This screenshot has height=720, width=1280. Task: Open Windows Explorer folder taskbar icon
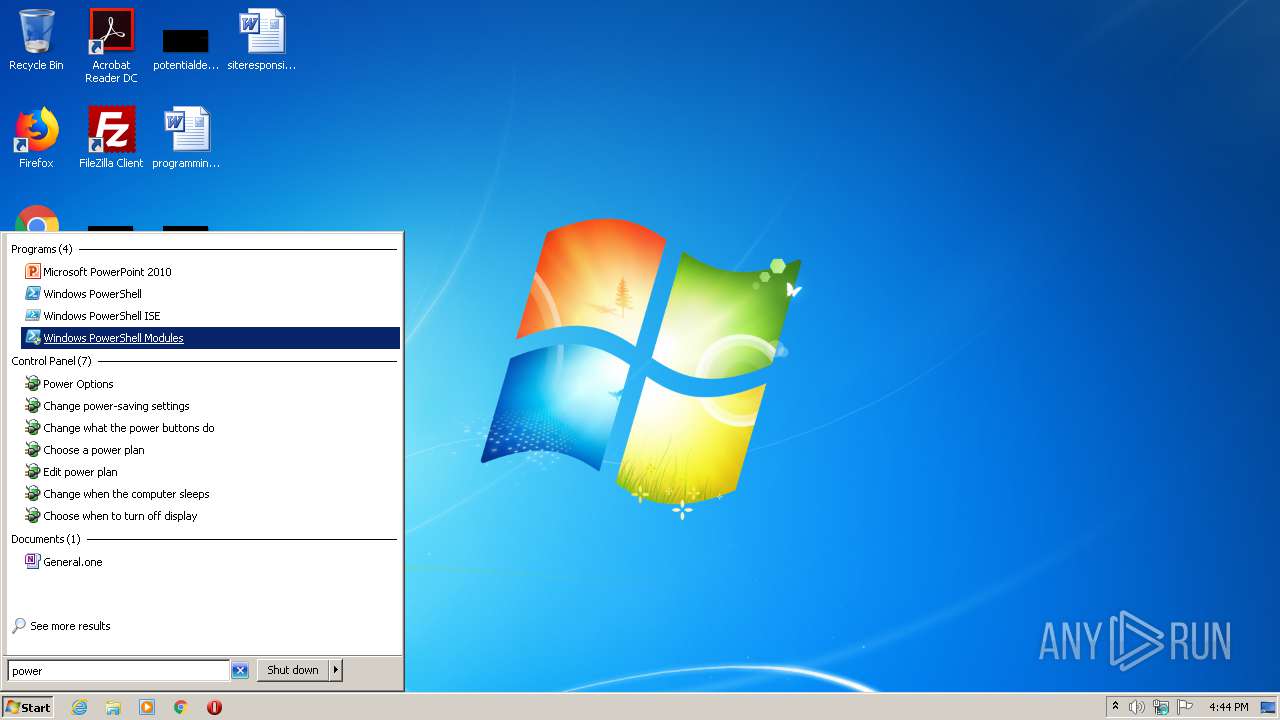113,707
